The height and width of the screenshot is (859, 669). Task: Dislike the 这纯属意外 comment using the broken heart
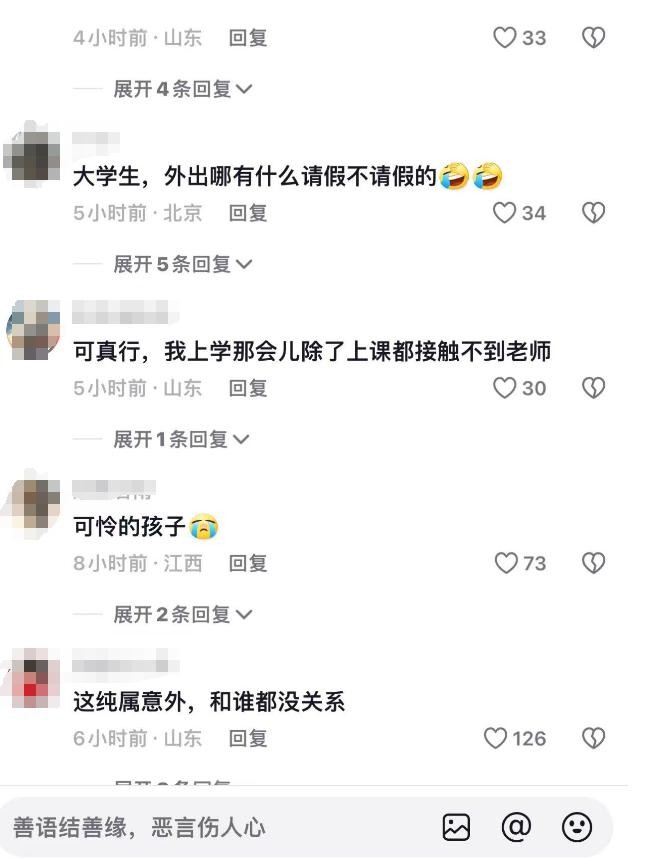click(593, 738)
